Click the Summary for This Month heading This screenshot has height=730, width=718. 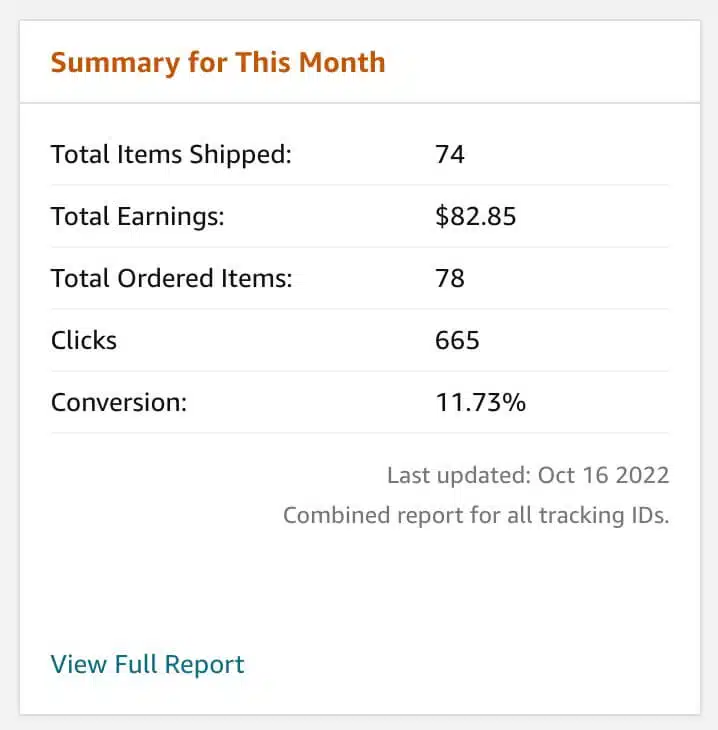pos(218,63)
